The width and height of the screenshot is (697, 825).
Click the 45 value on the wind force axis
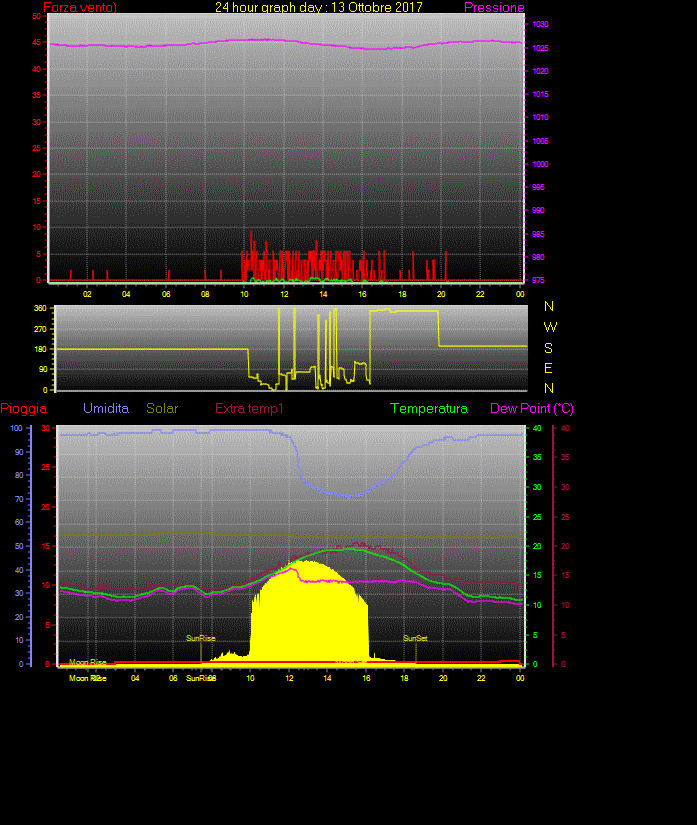[36, 42]
